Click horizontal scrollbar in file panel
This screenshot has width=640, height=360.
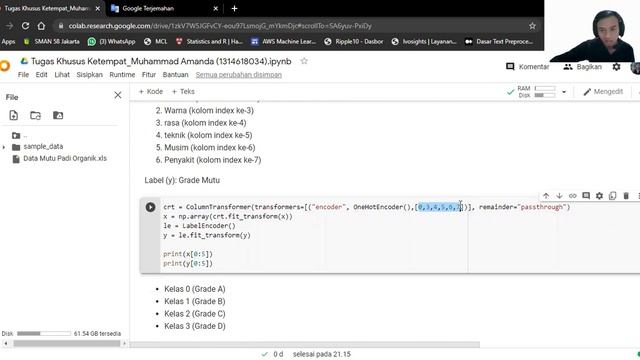pos(67,343)
